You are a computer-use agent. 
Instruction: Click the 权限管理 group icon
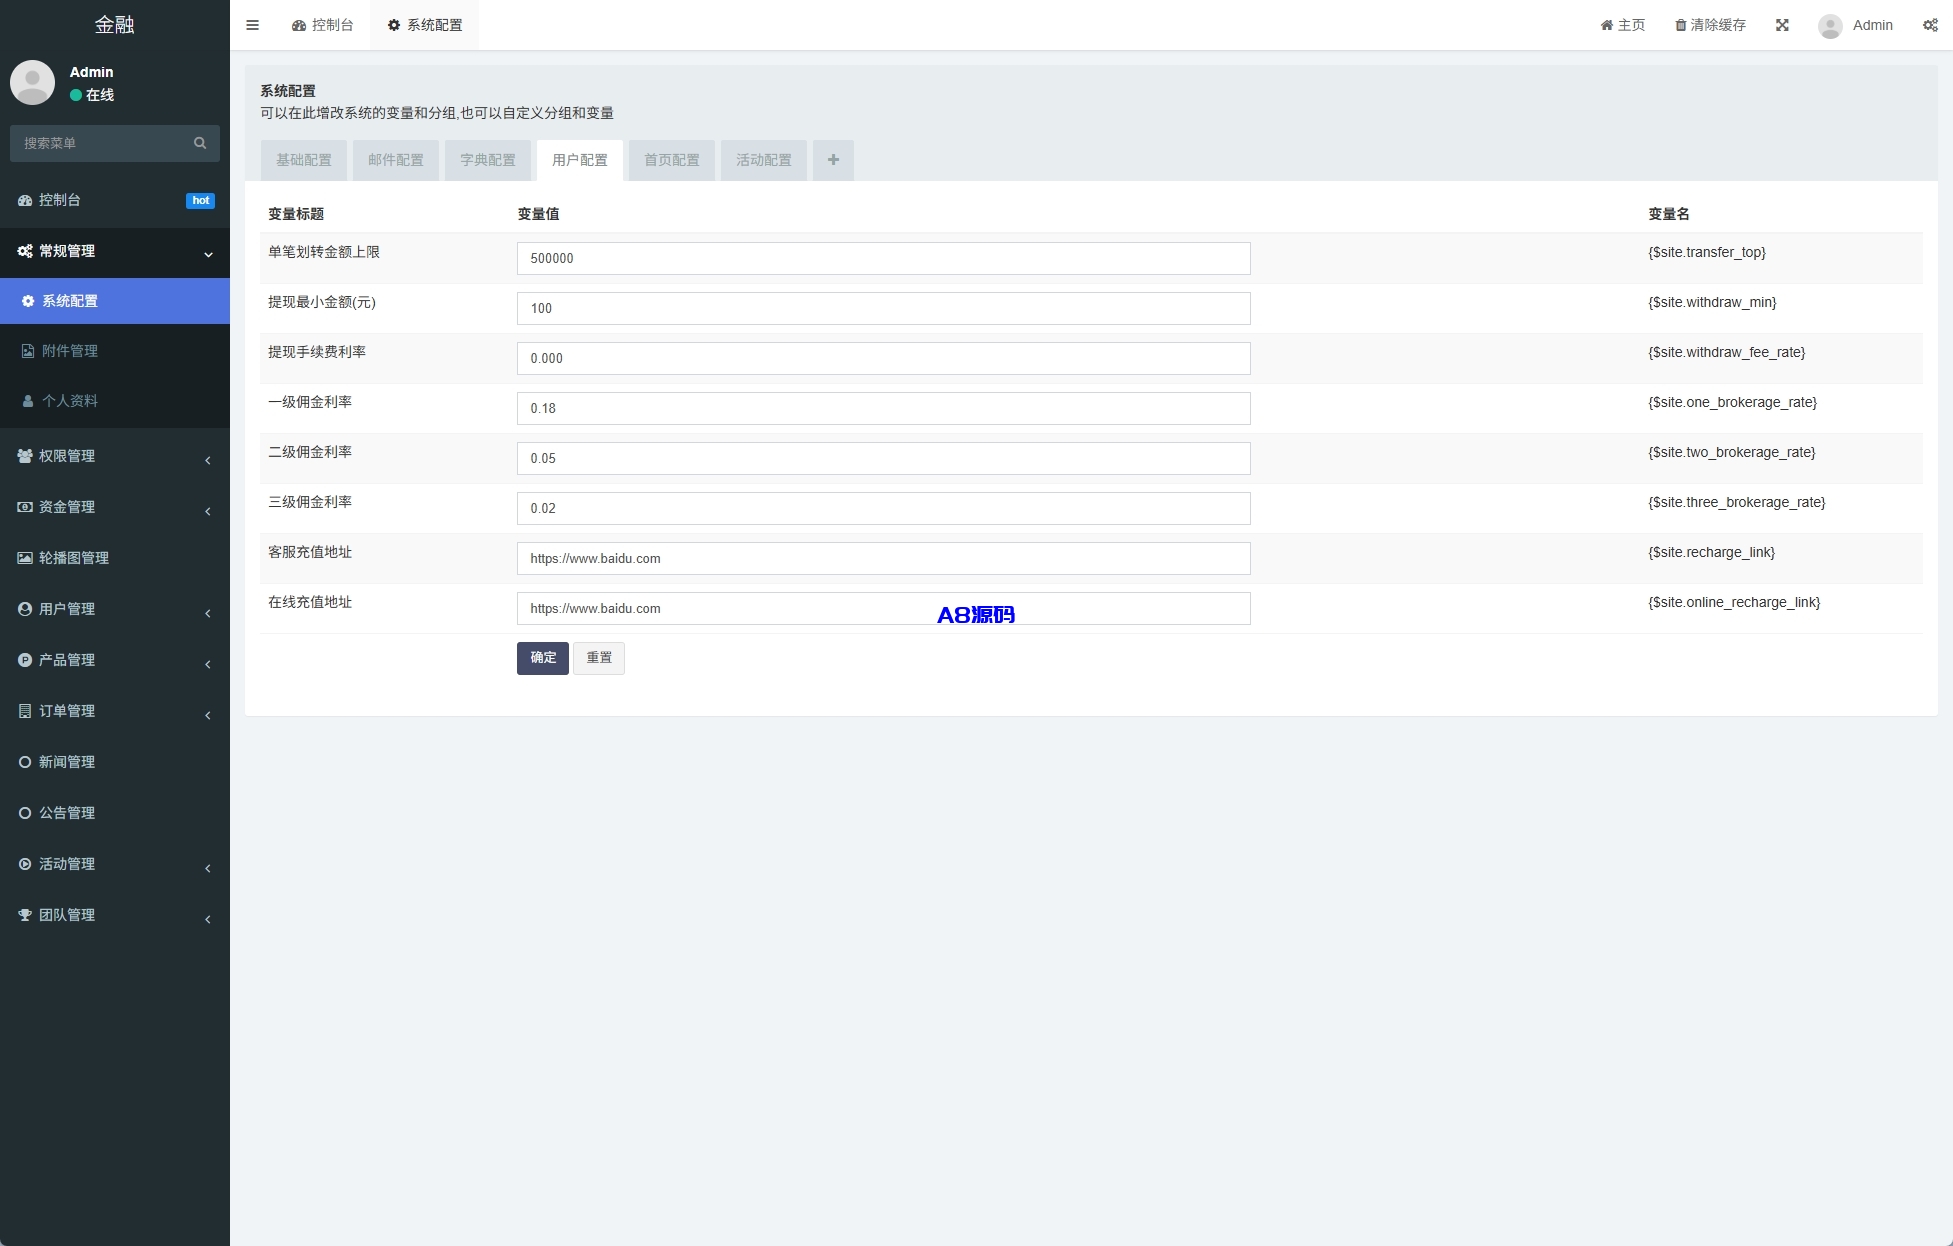tap(25, 456)
